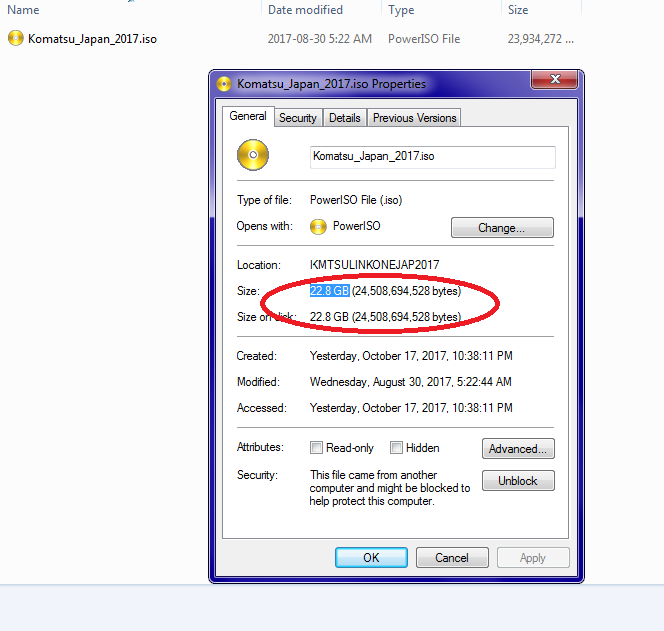This screenshot has height=631, width=664.
Task: Tick the Hidden attribute checkbox
Action: point(396,448)
